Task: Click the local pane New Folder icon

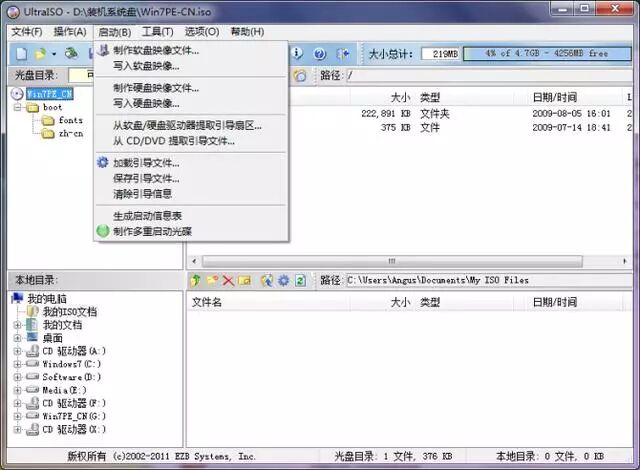Action: pyautogui.click(x=213, y=280)
